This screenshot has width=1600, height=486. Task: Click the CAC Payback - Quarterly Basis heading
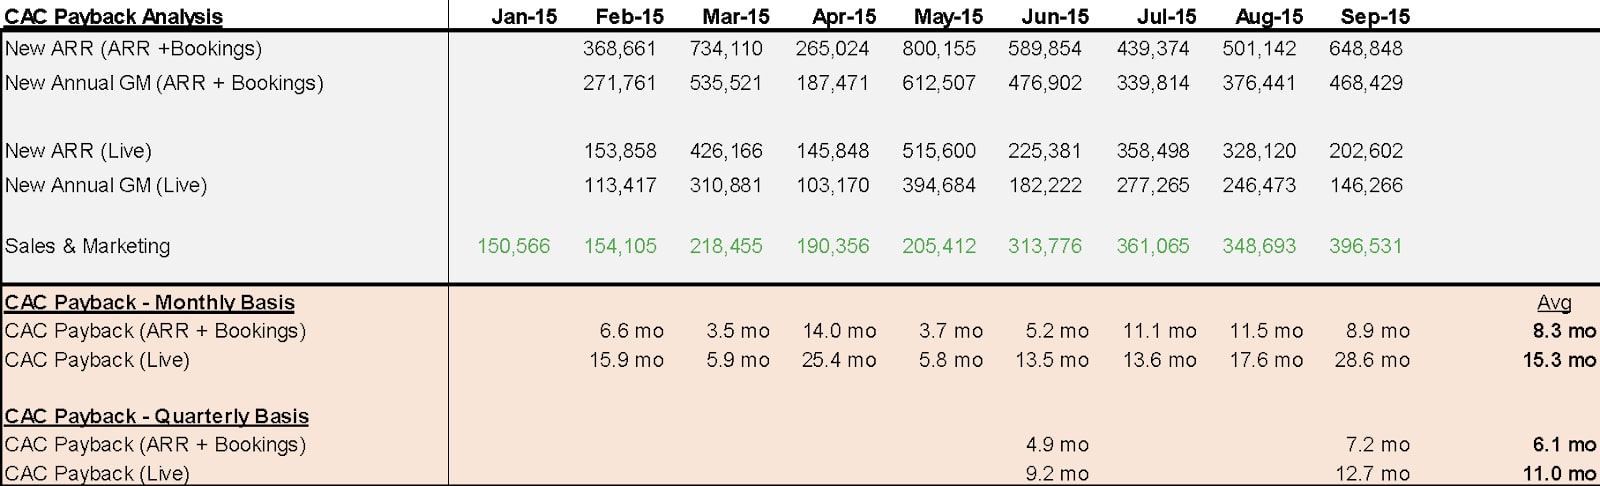click(157, 416)
